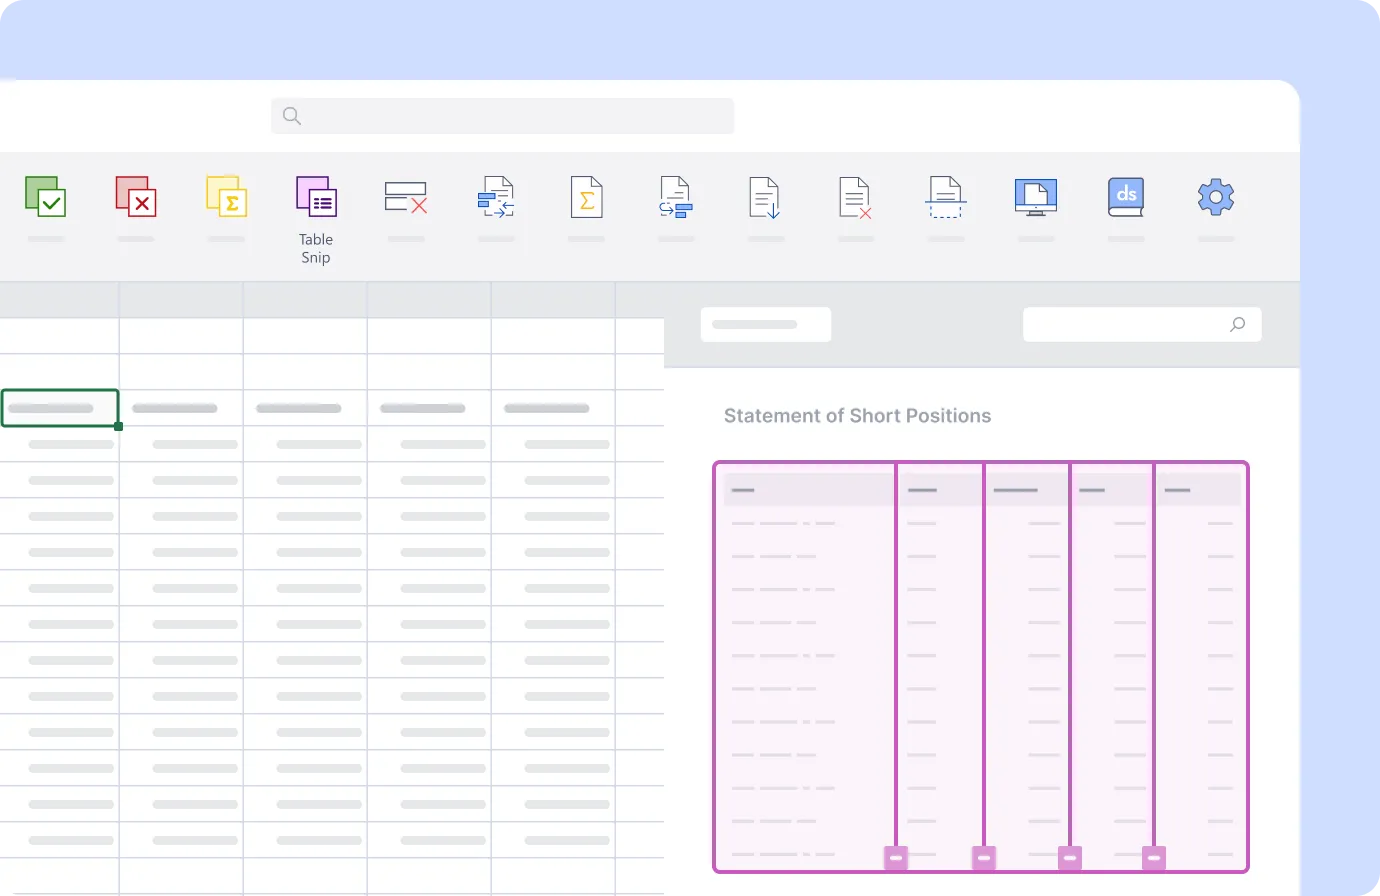Select the green checkmark approval tool
Viewport: 1380px width, 896px height.
pos(46,197)
